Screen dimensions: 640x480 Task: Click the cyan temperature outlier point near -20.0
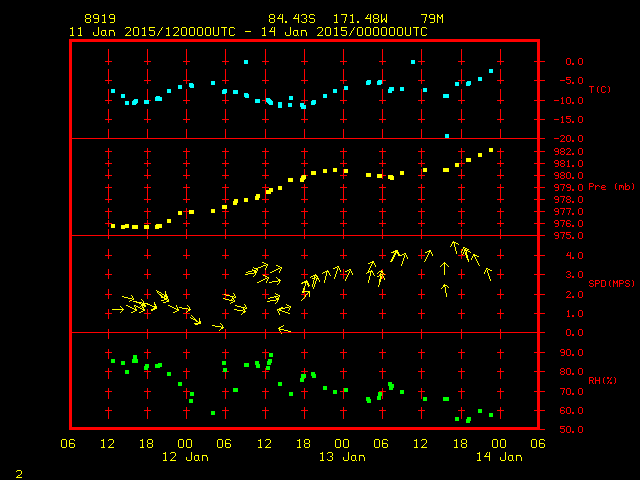tap(447, 136)
